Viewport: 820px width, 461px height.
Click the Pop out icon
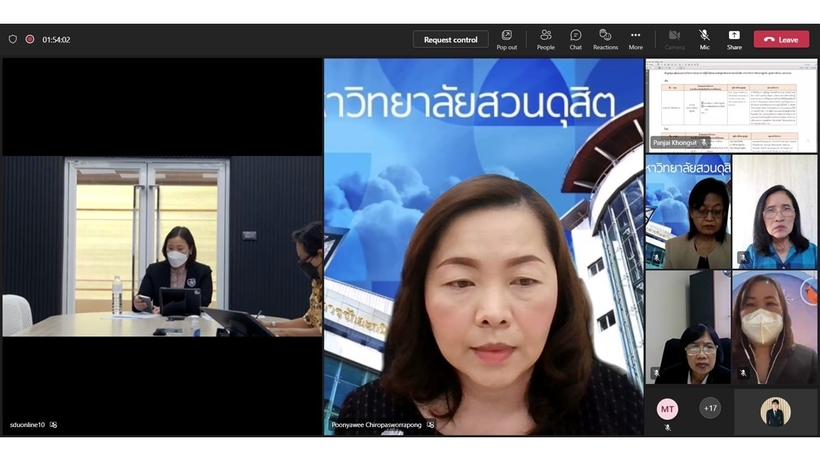(507, 39)
